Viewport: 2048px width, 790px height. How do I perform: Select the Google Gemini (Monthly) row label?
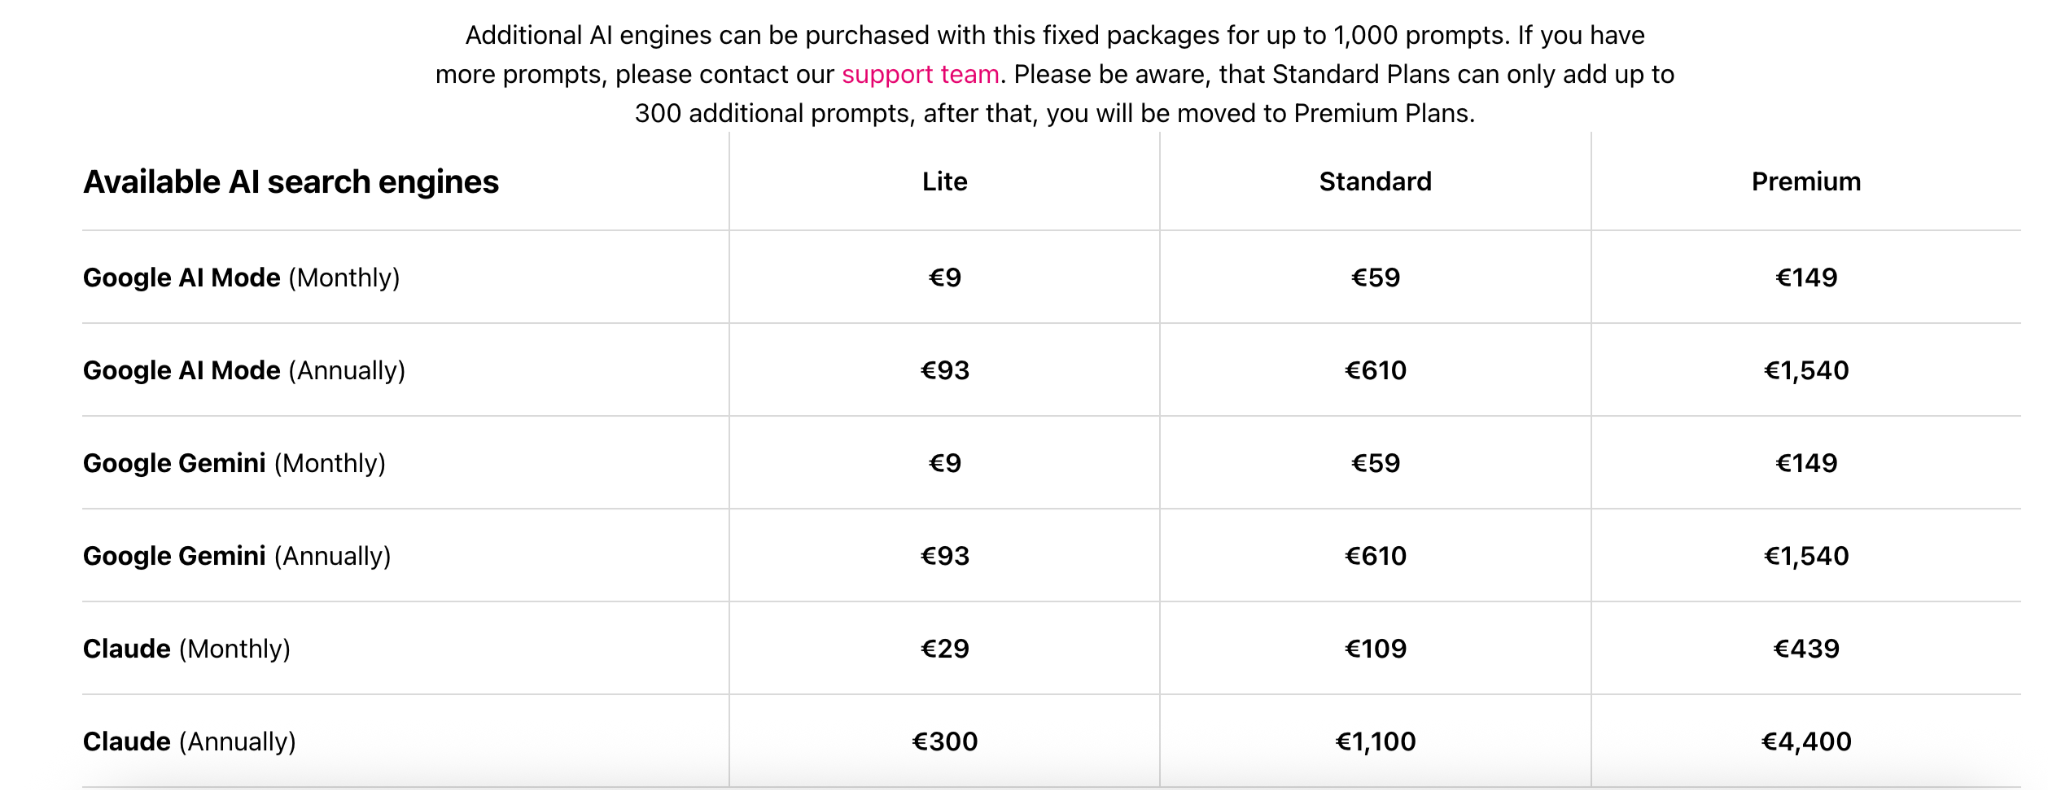(x=234, y=463)
